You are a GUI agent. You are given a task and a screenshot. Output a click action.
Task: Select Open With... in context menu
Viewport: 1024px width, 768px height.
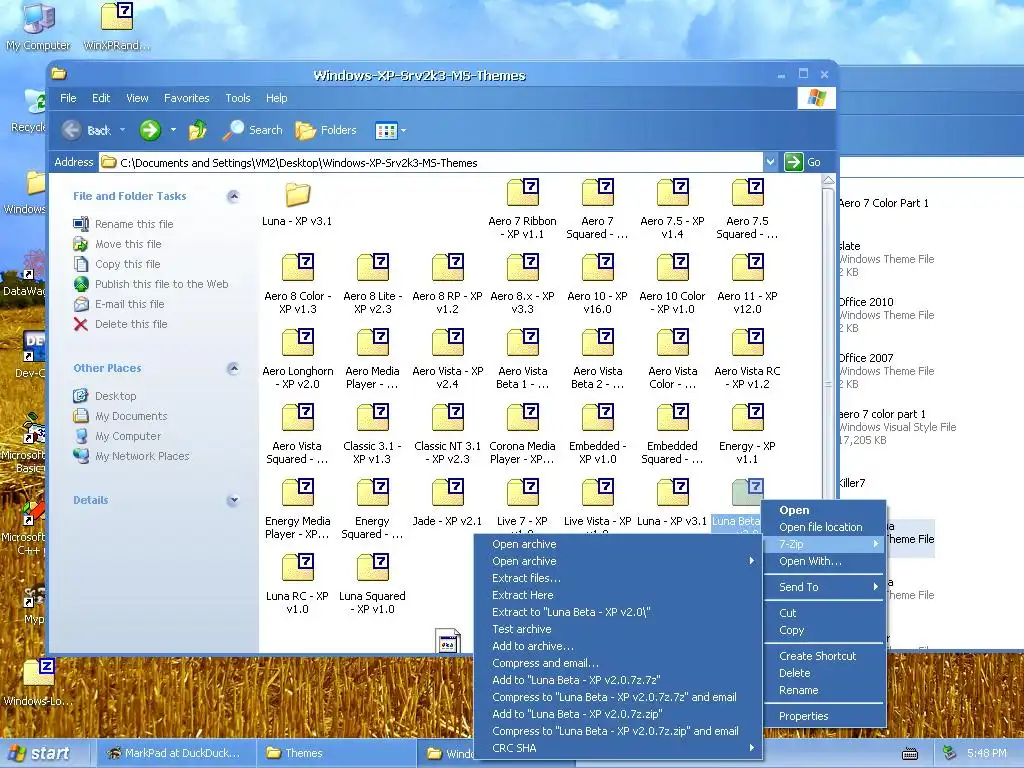pyautogui.click(x=825, y=561)
